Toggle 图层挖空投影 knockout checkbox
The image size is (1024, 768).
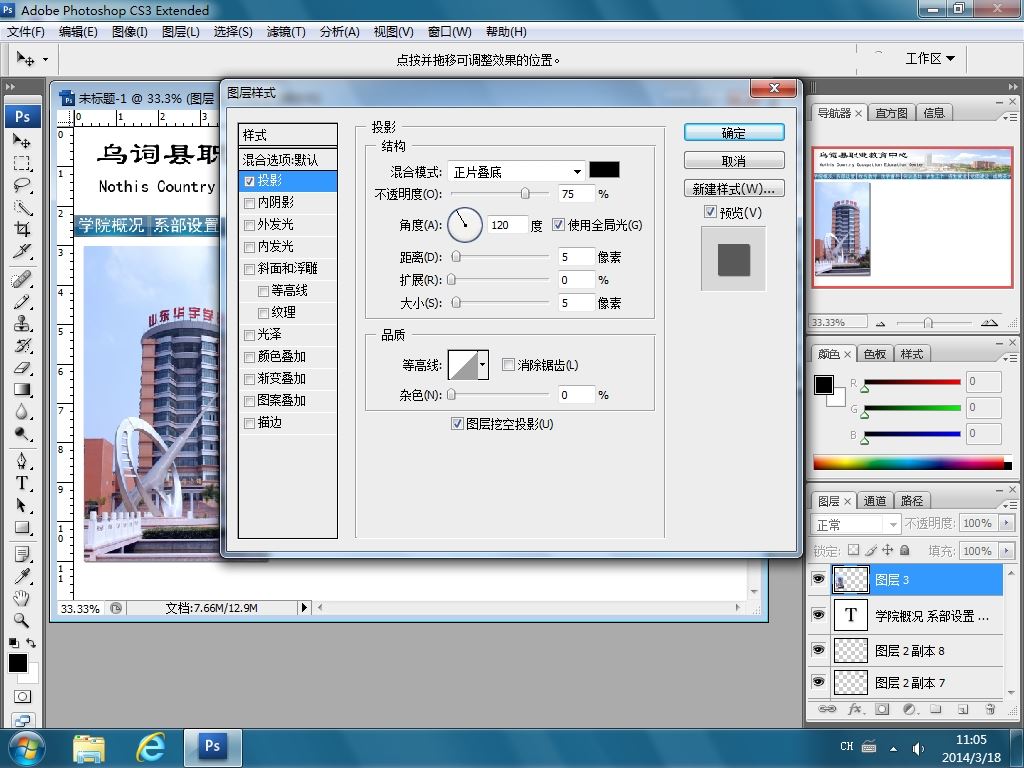click(x=457, y=424)
